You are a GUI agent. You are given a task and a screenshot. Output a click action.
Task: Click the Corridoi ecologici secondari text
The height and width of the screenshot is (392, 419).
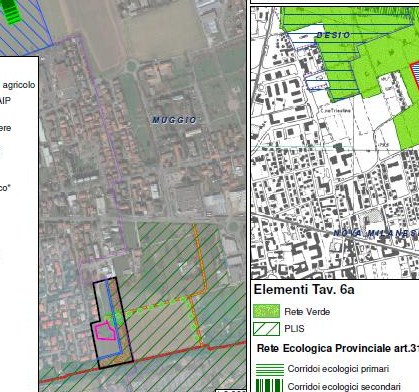point(344,387)
